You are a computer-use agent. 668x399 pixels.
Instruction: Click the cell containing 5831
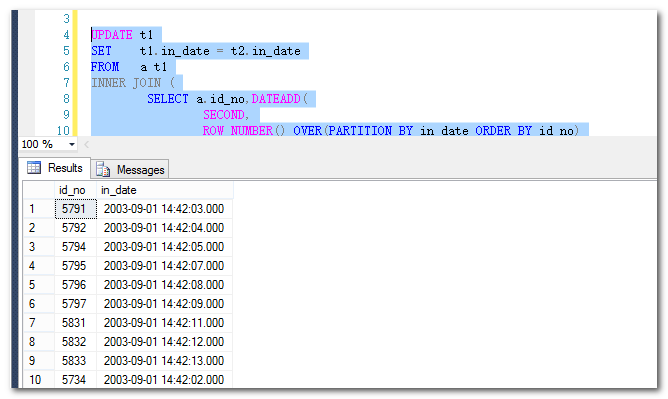(x=75, y=323)
